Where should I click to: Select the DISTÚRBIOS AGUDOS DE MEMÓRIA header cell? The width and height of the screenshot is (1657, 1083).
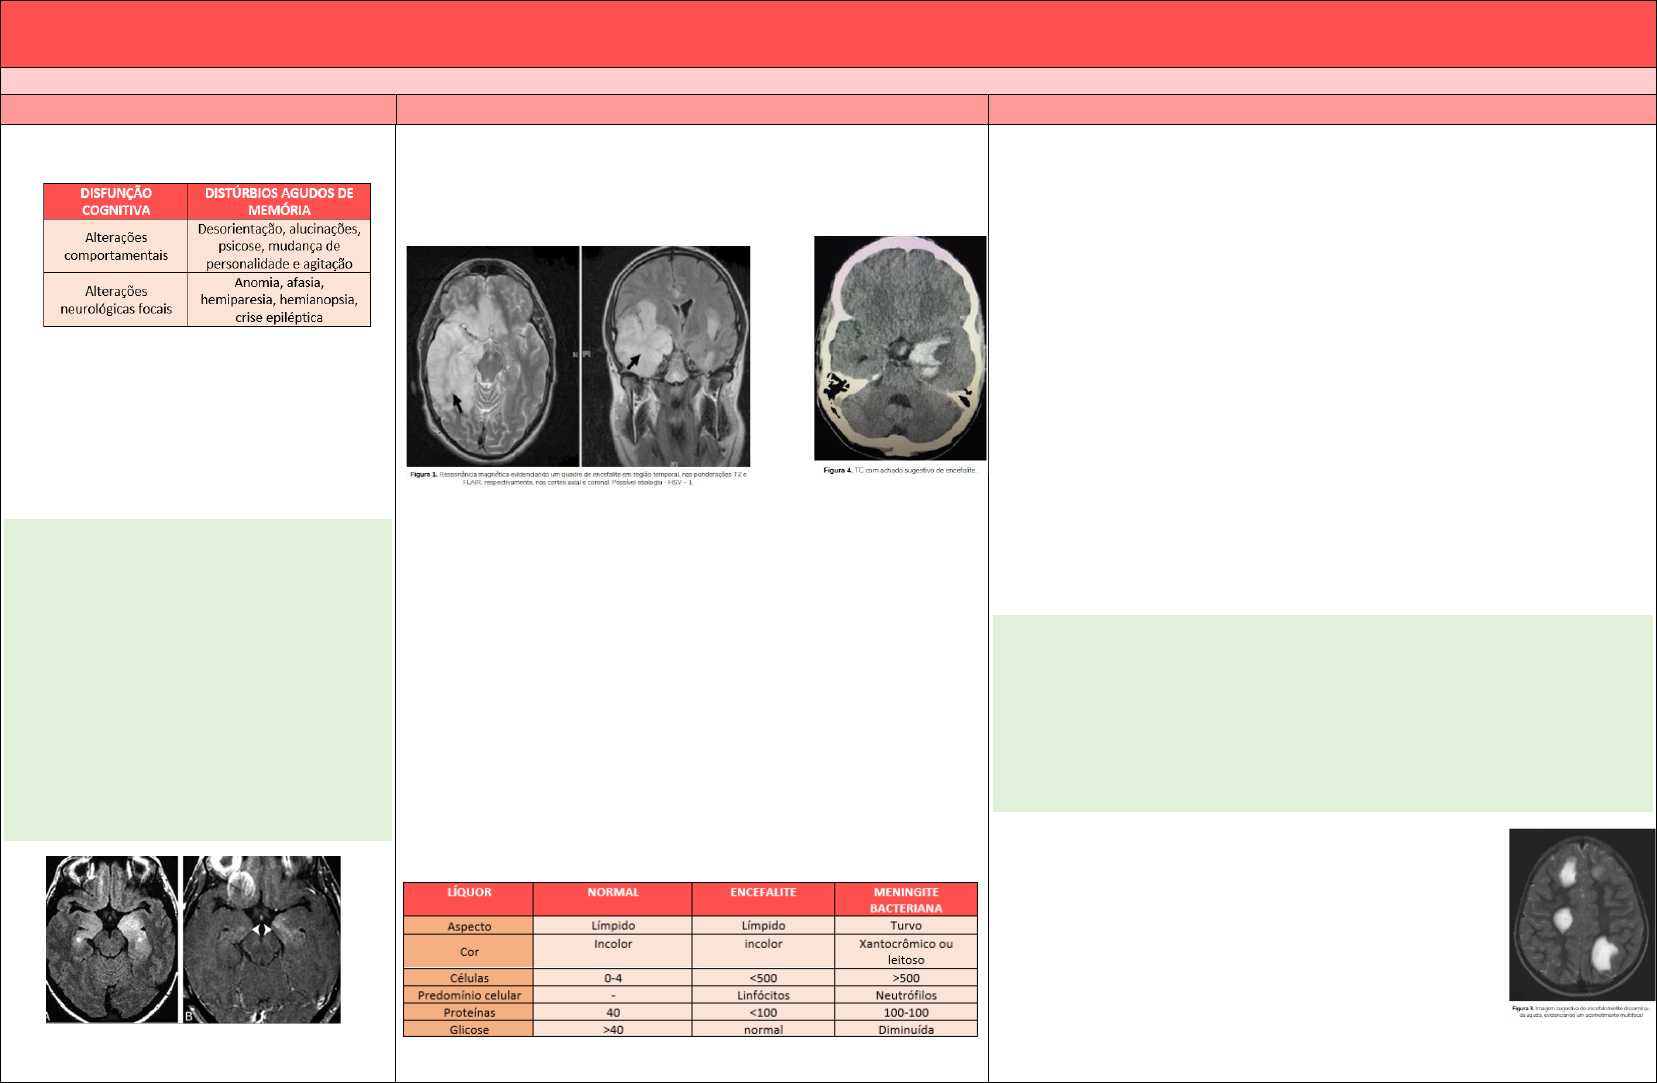pyautogui.click(x=279, y=202)
